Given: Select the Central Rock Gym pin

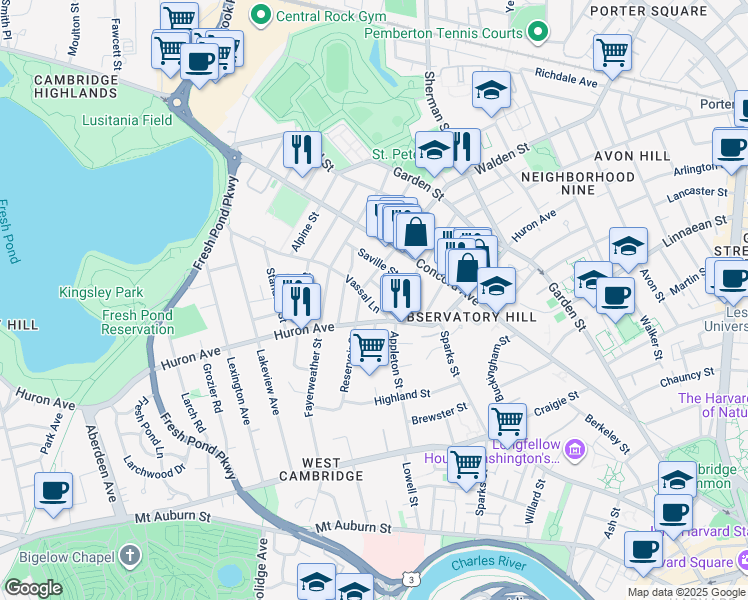Looking at the screenshot, I should coord(261,16).
